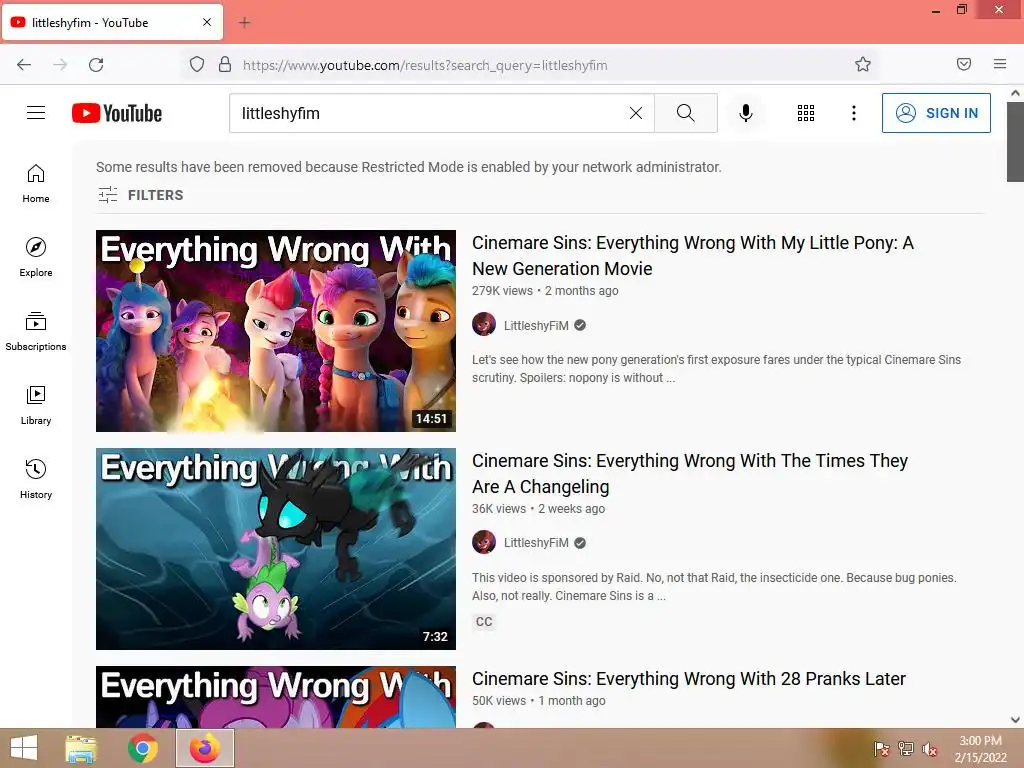Image resolution: width=1024 pixels, height=768 pixels.
Task: Expand the FILTERS options
Action: (x=140, y=195)
